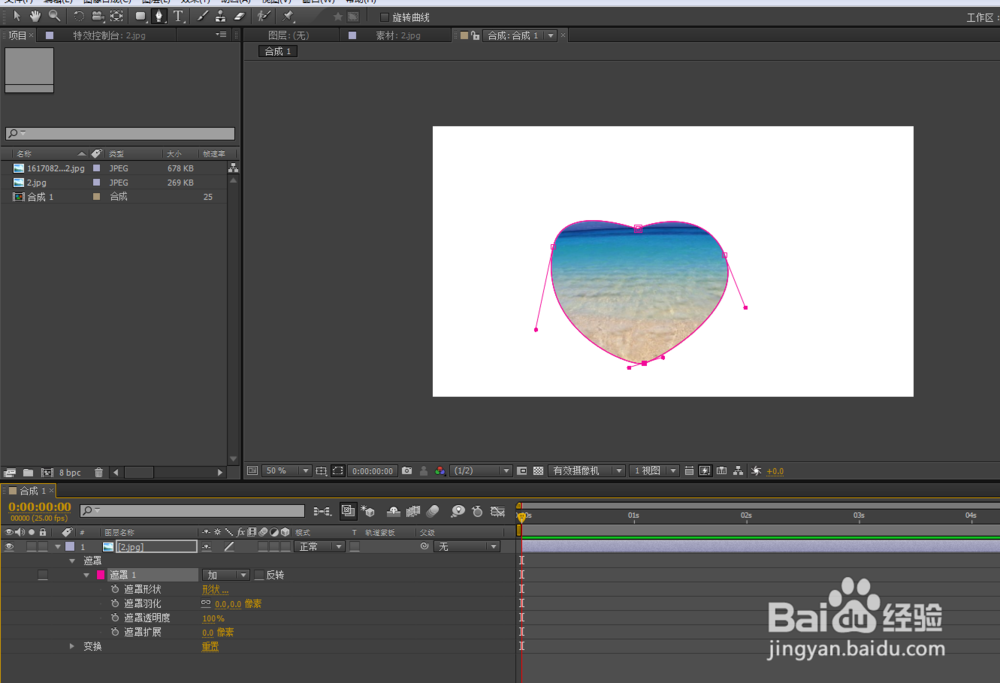The height and width of the screenshot is (683, 1000).
Task: Open the 1 视图 view layout dropdown
Action: tap(654, 471)
